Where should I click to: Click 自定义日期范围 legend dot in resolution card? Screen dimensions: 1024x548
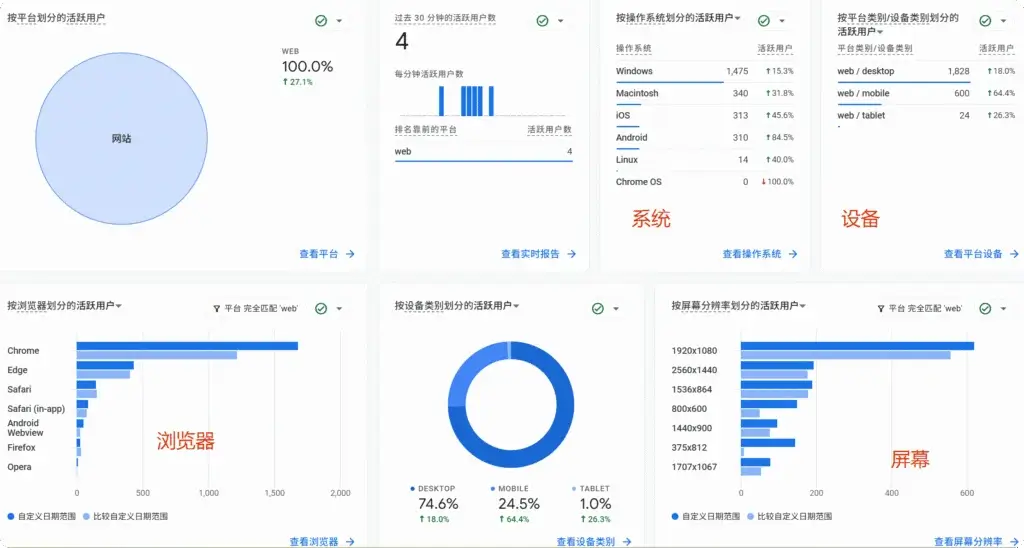point(675,516)
